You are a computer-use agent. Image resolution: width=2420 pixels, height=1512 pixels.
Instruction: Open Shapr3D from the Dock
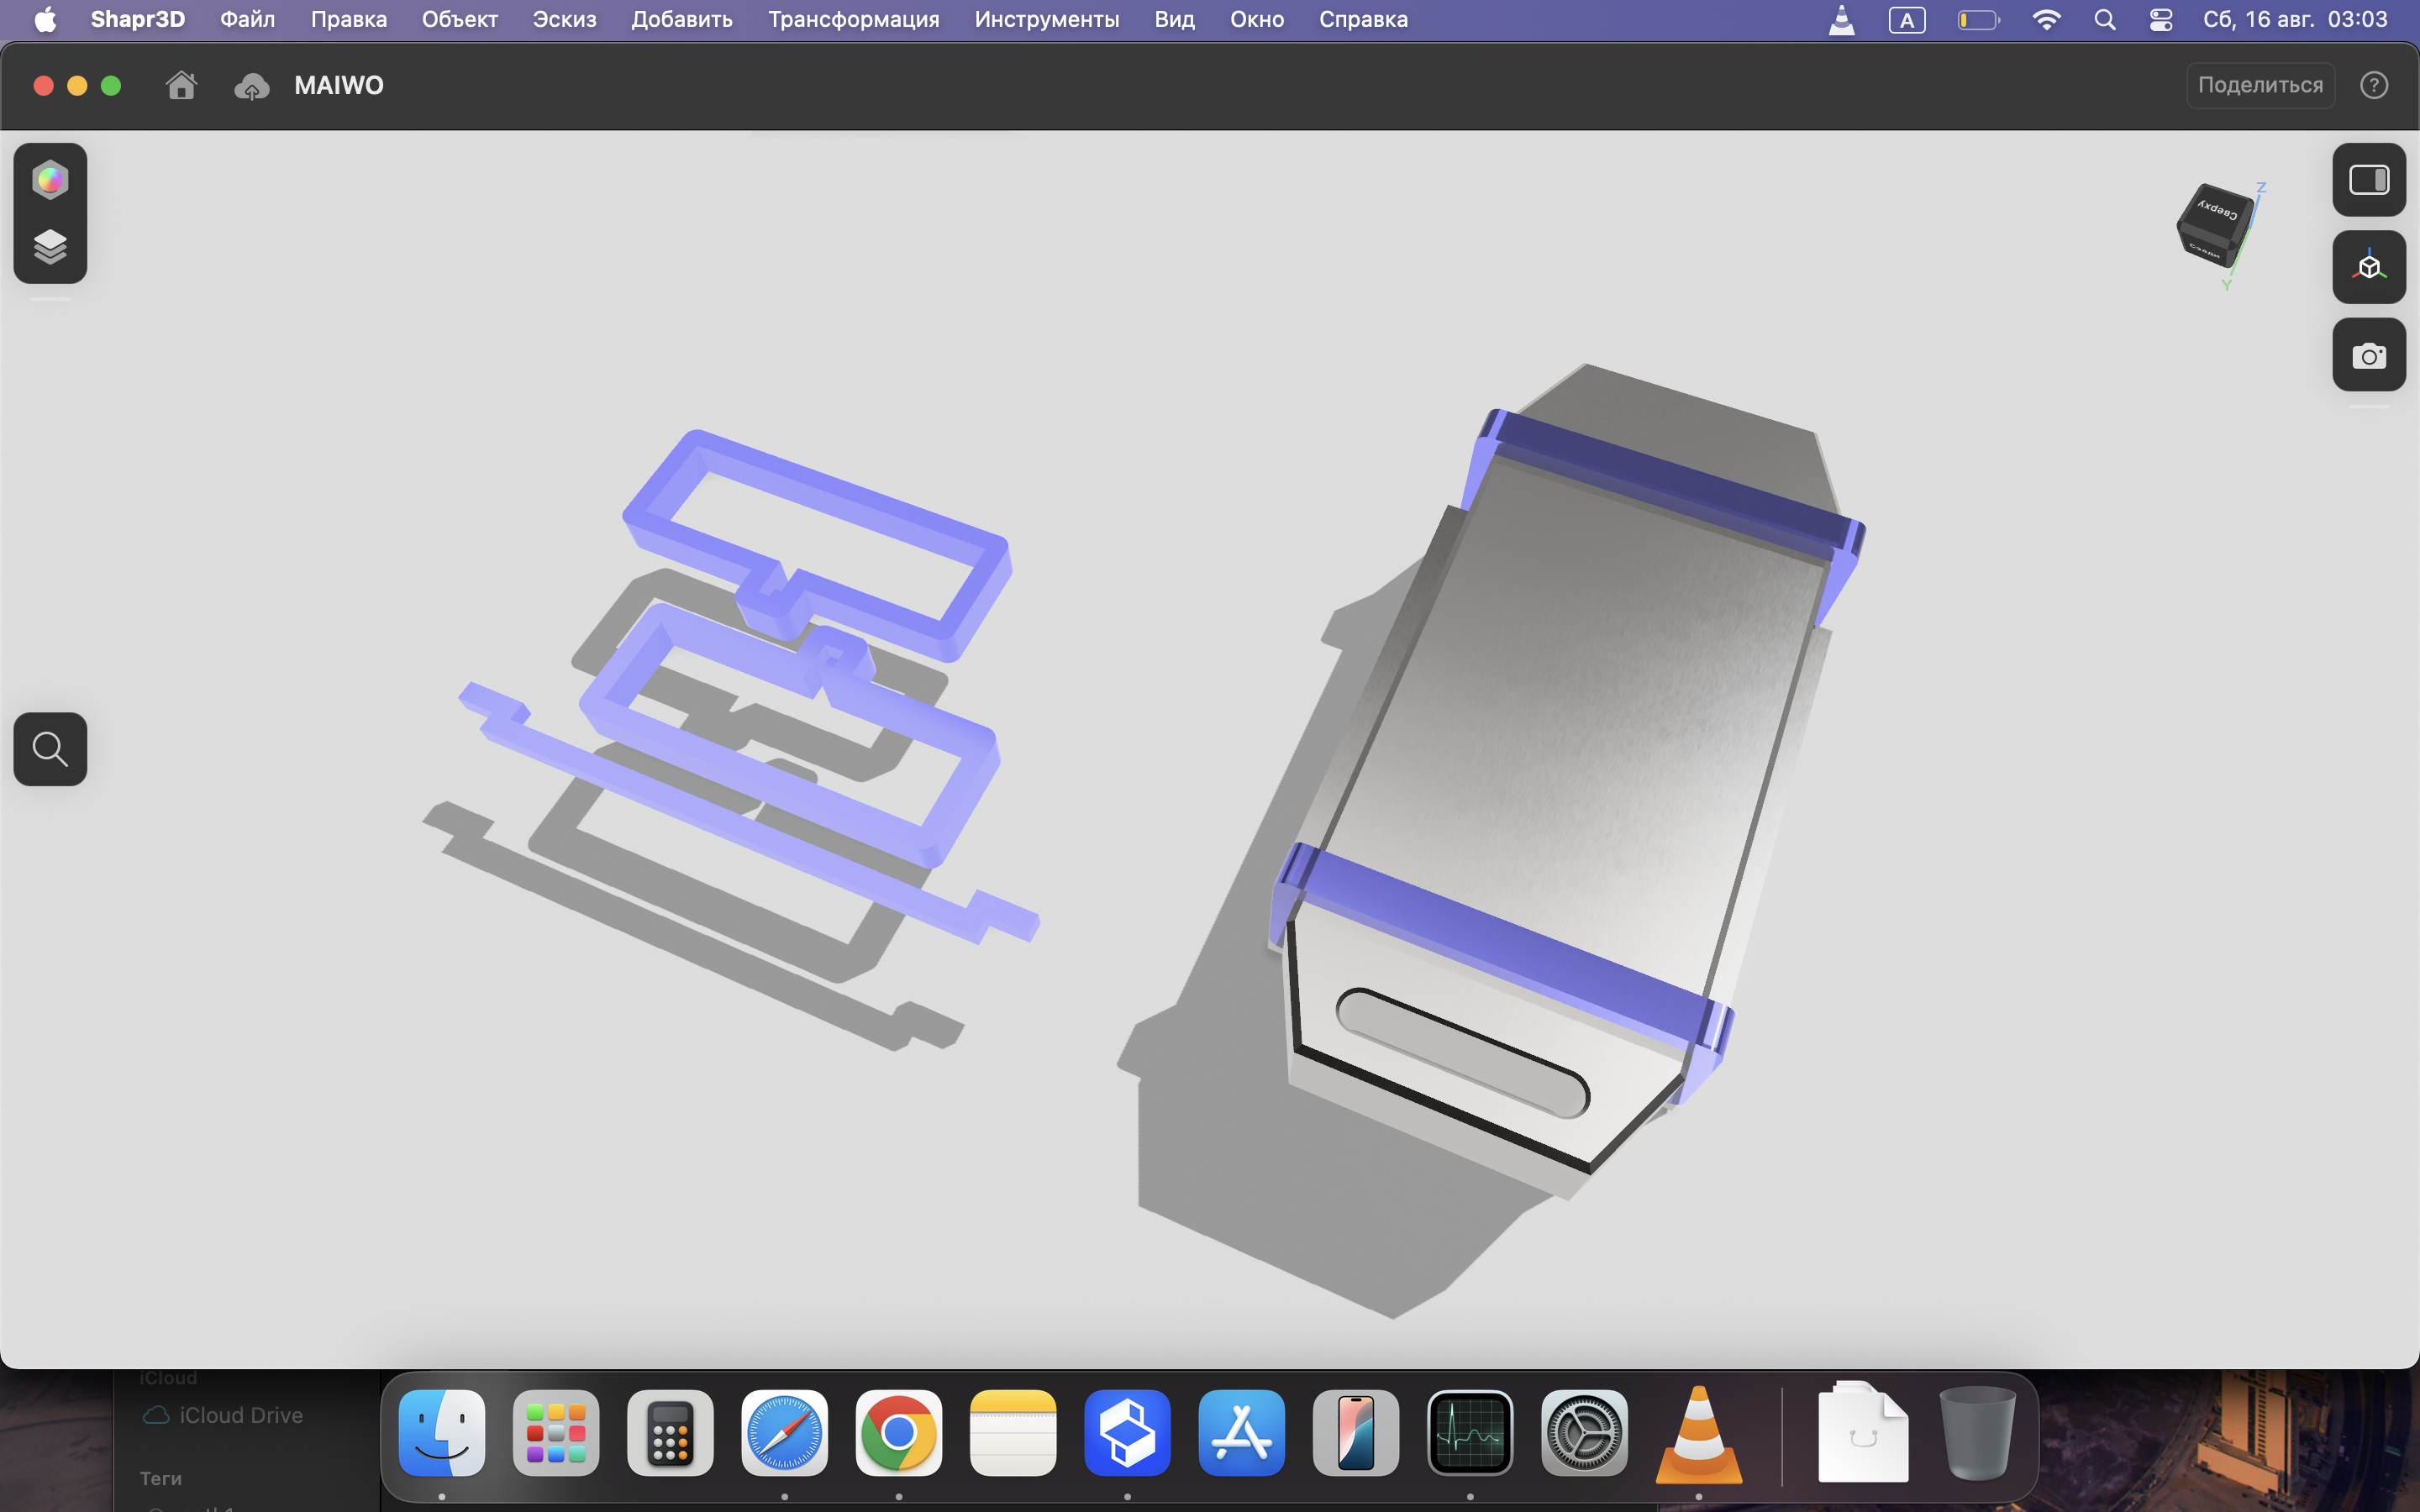[1127, 1433]
